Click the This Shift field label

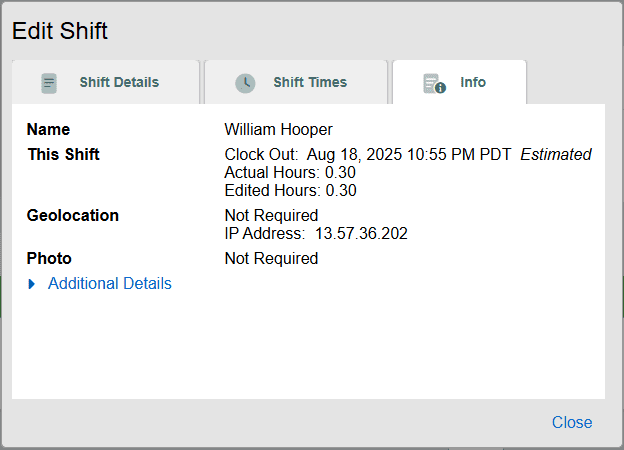(x=63, y=155)
